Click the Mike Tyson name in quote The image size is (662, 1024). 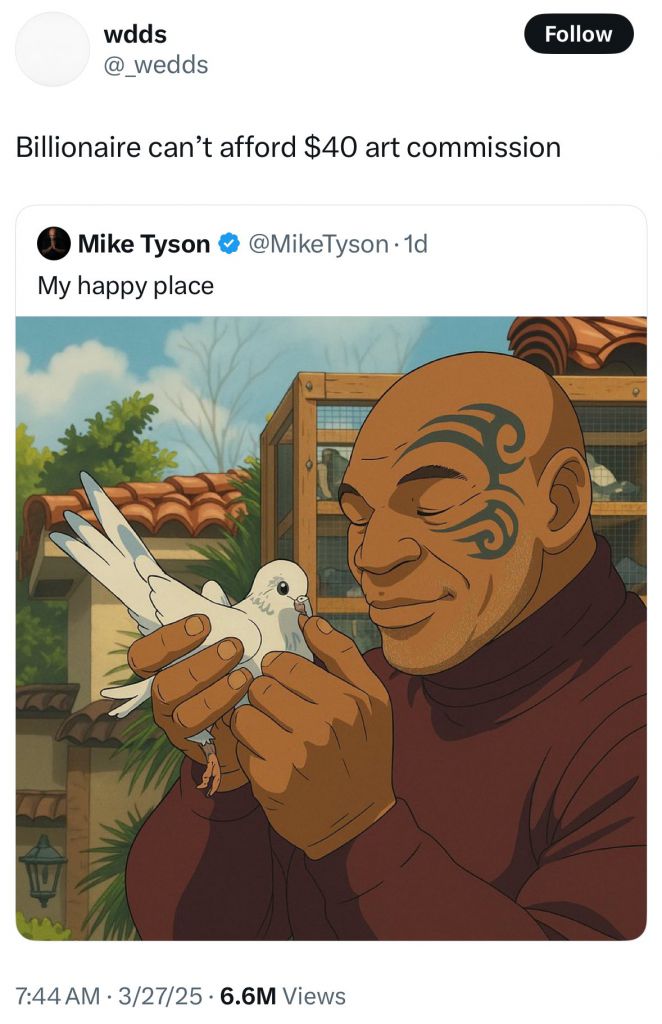tap(143, 243)
